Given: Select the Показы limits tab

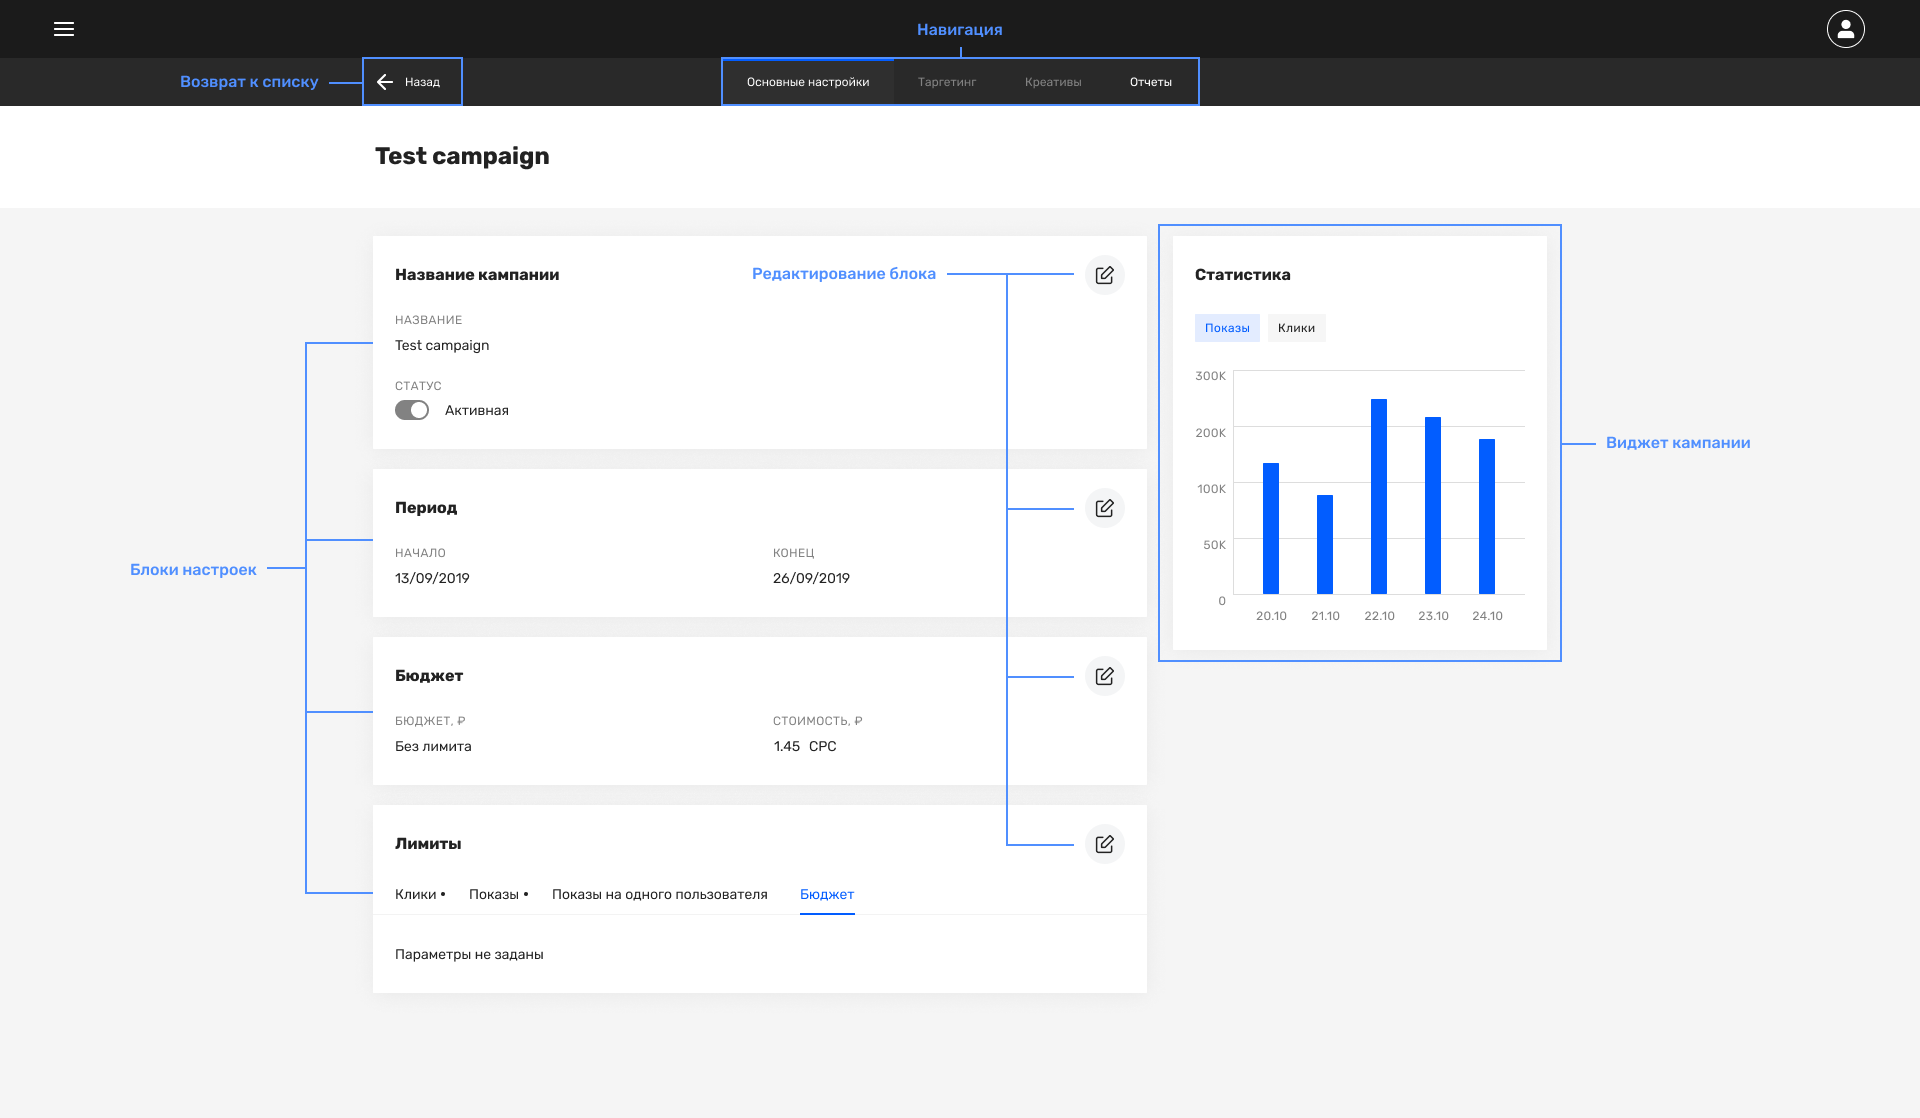Looking at the screenshot, I should tap(498, 894).
